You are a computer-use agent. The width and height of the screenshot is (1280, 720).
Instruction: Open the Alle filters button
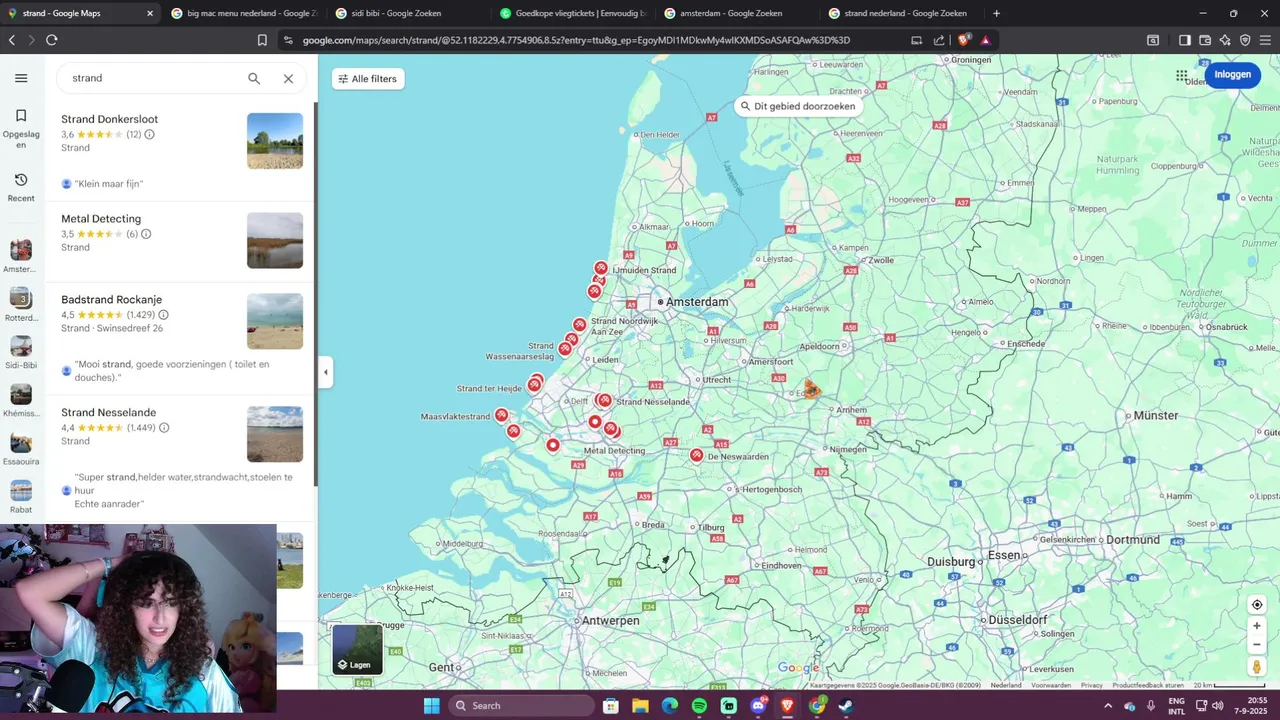368,79
